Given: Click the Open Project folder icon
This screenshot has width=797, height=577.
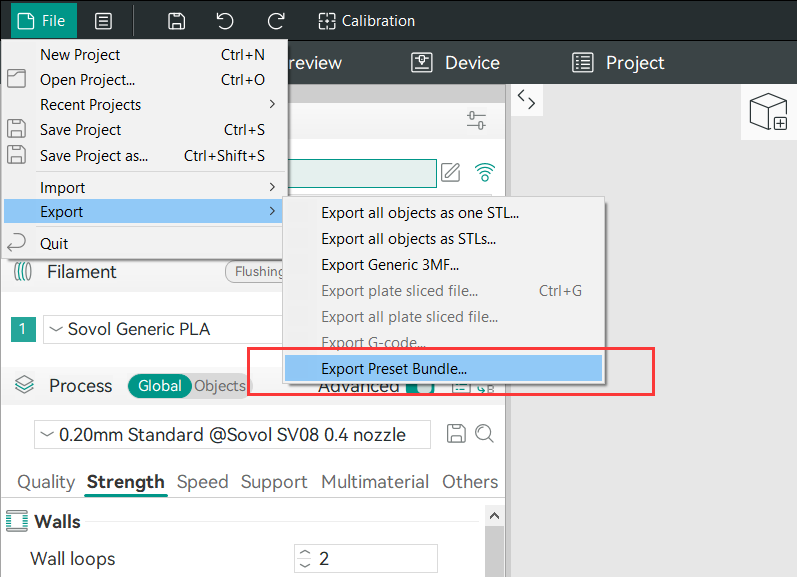Looking at the screenshot, I should pyautogui.click(x=16, y=79).
